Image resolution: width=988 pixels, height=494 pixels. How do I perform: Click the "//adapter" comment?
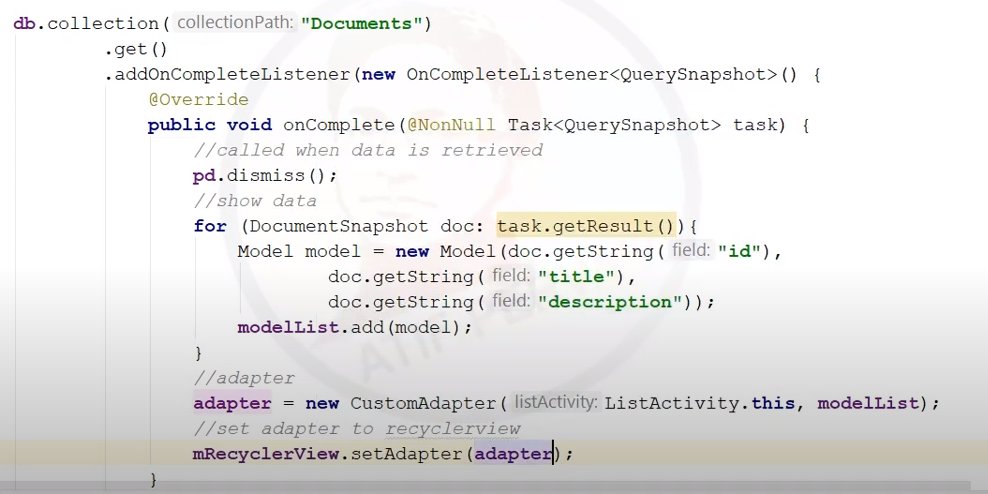244,378
